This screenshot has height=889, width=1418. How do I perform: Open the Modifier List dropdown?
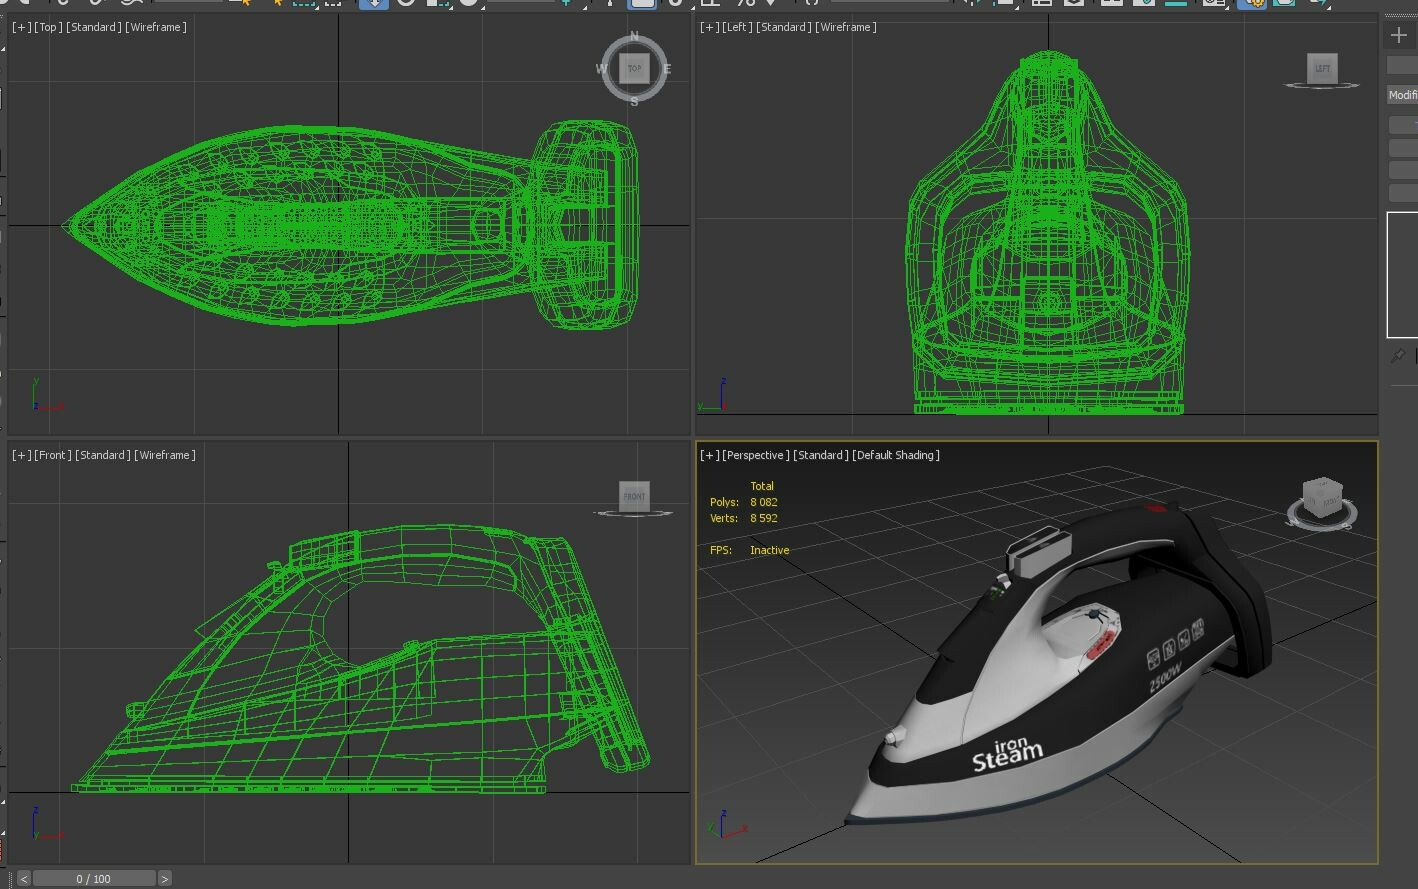[1402, 95]
